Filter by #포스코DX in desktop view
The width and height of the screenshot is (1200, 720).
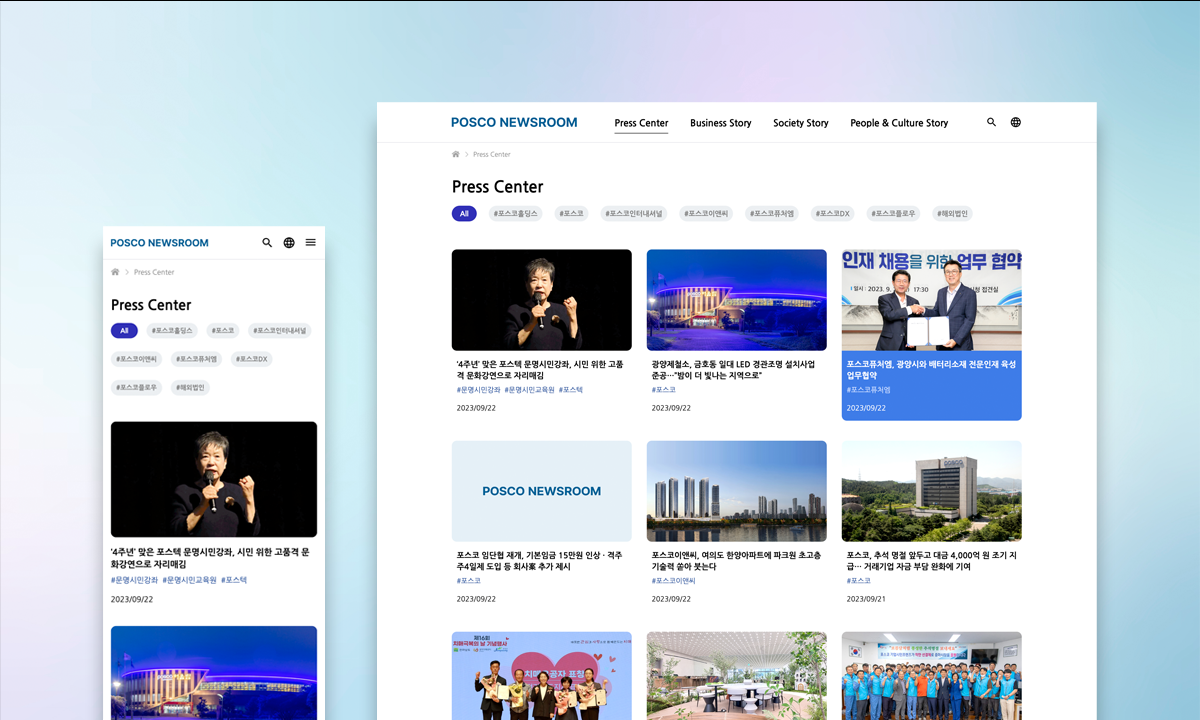832,214
